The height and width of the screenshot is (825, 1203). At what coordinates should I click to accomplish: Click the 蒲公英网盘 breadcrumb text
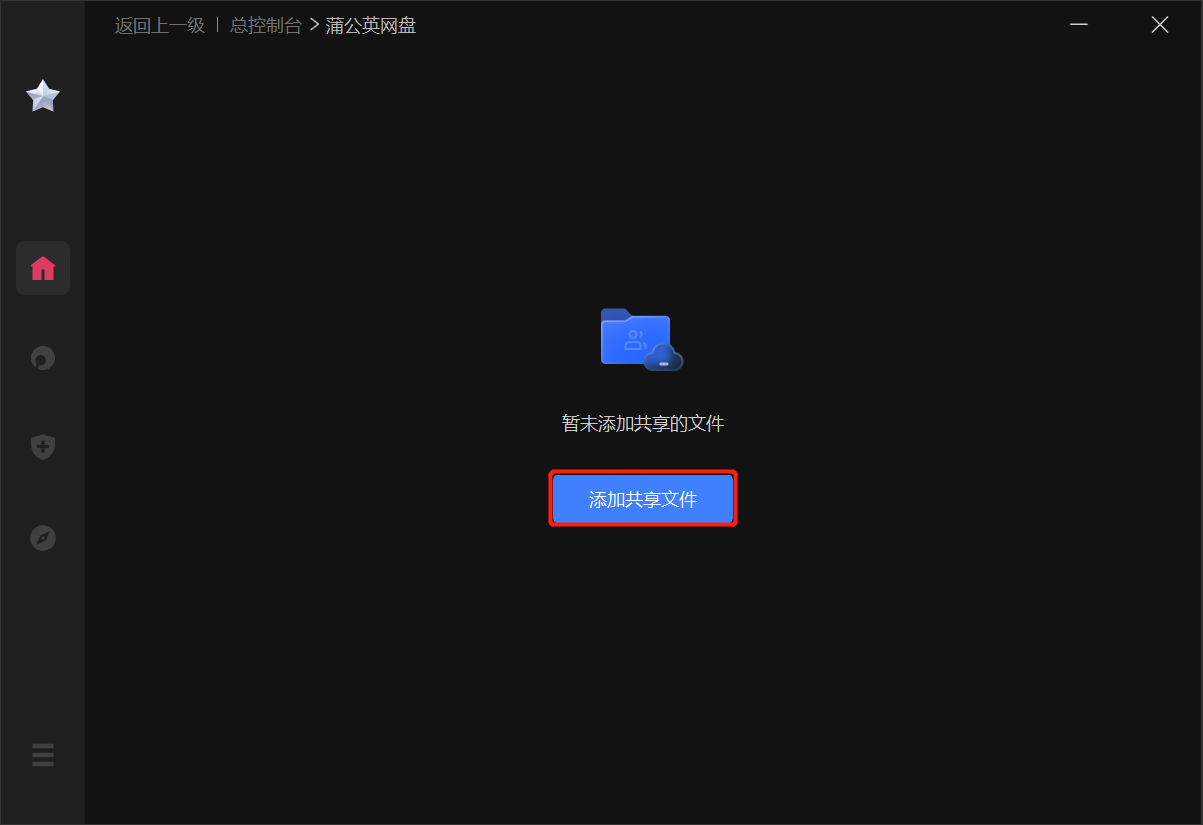(371, 26)
